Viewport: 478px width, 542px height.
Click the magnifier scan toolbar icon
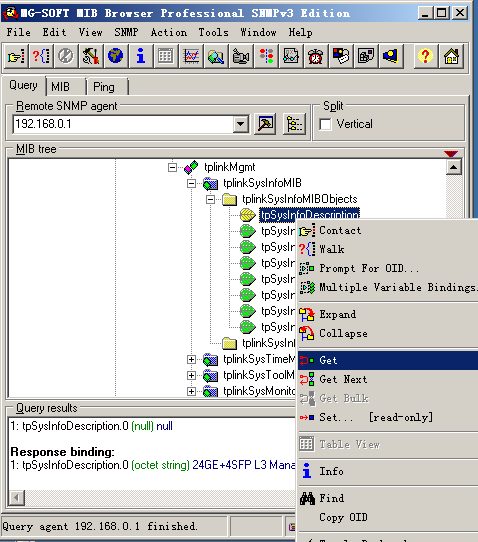coord(216,56)
